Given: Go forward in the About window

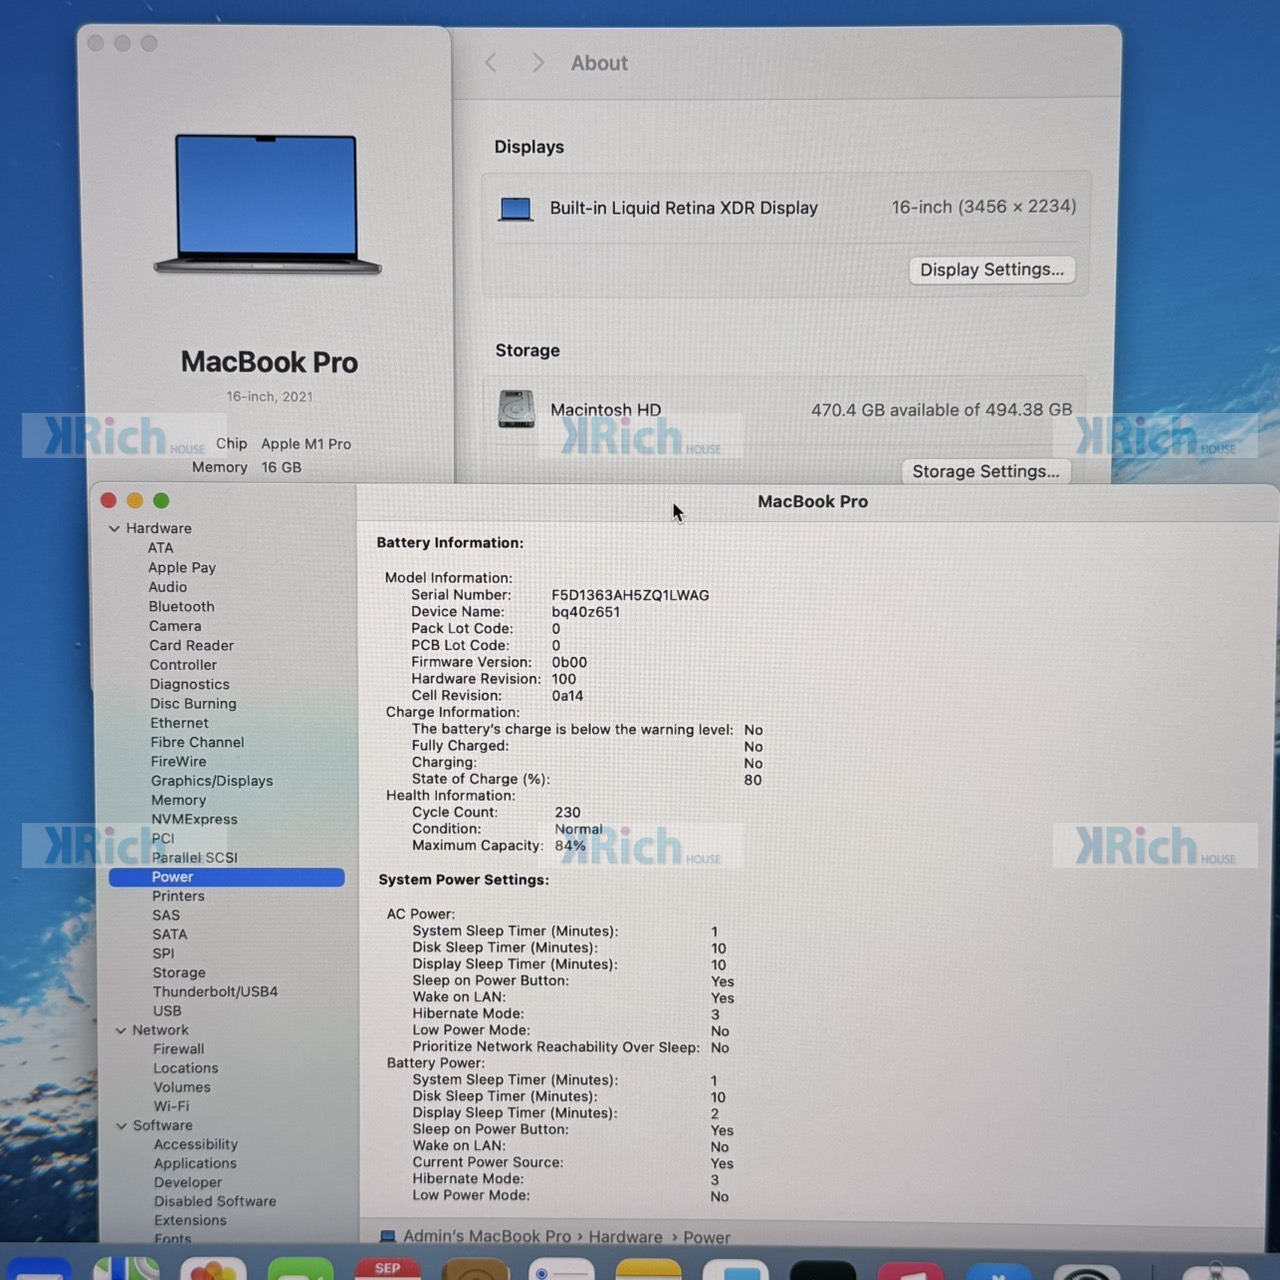Looking at the screenshot, I should 538,63.
